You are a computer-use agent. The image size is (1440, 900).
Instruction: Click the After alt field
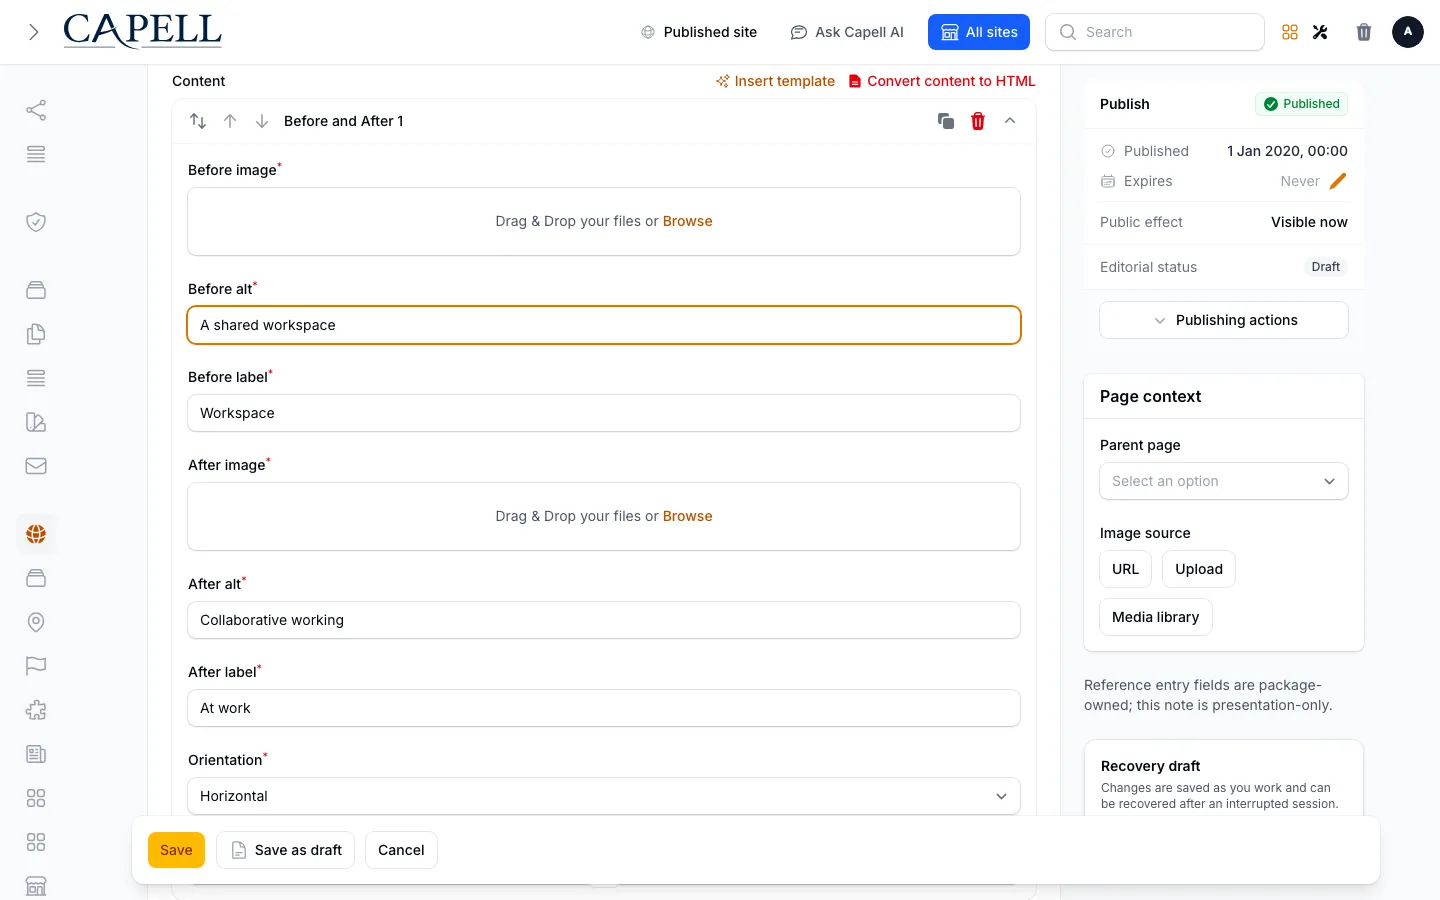[x=604, y=620]
